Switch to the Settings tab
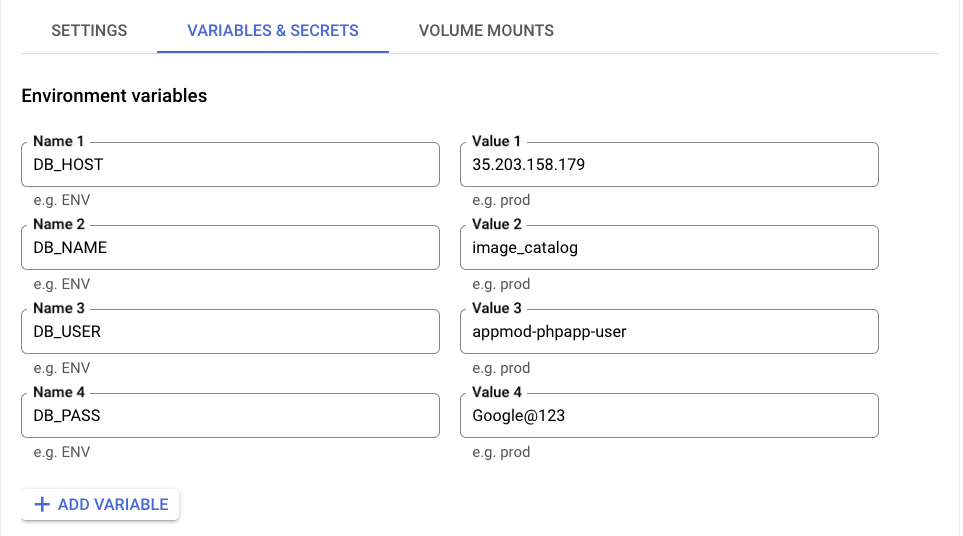Viewport: 963px width, 536px height. click(x=89, y=30)
